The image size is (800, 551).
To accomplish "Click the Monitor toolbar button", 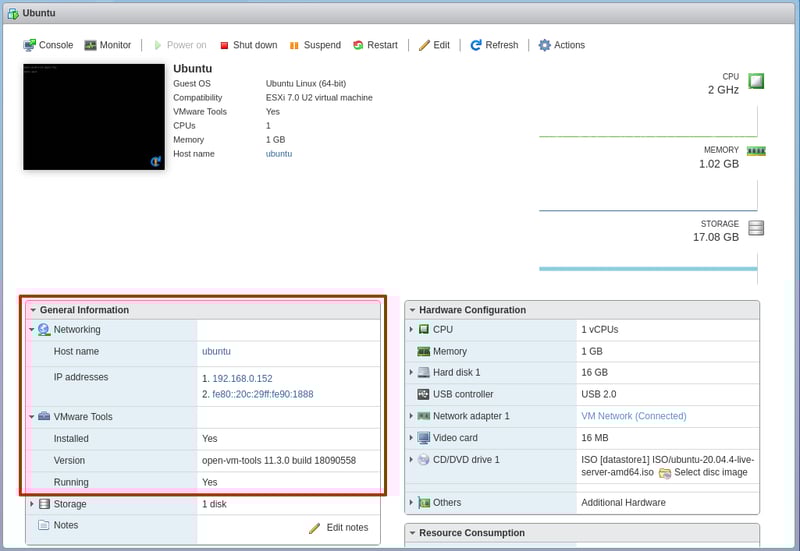I will 108,45.
